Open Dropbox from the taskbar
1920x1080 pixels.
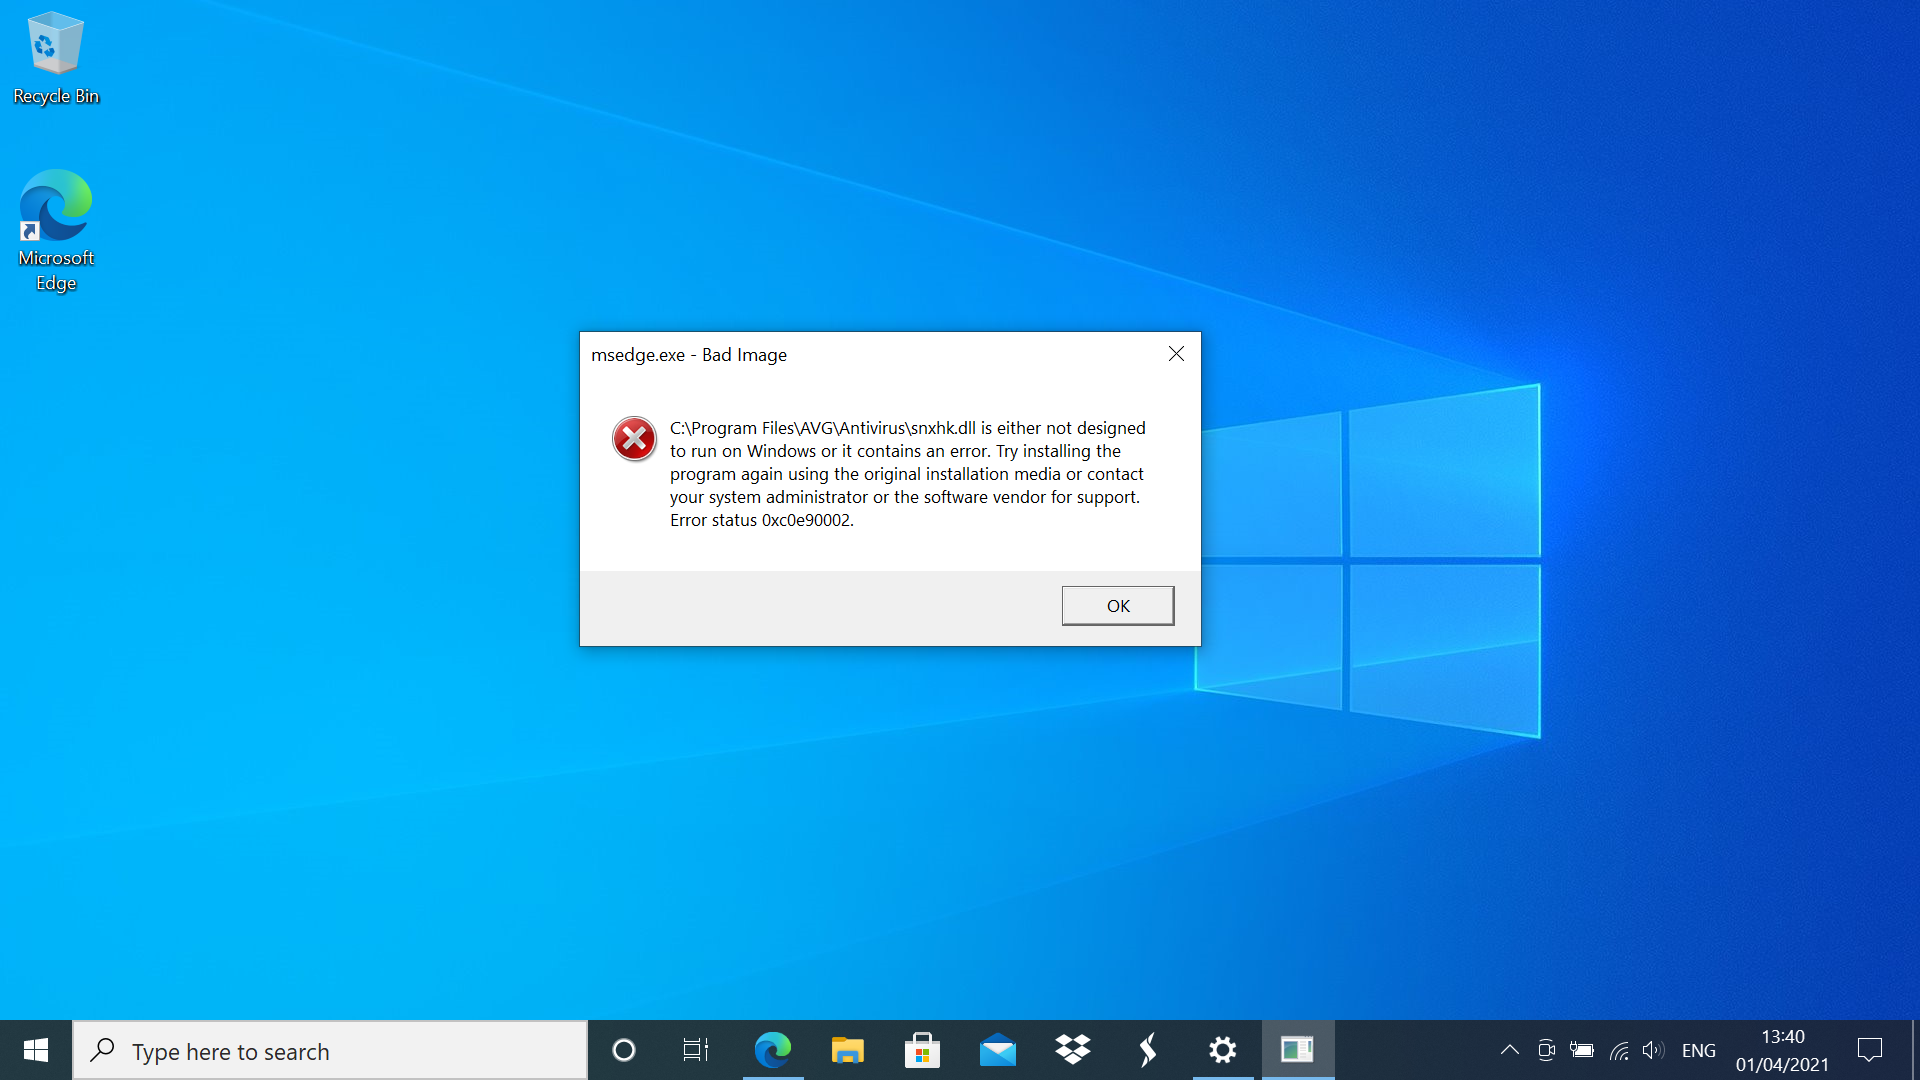click(1072, 1050)
